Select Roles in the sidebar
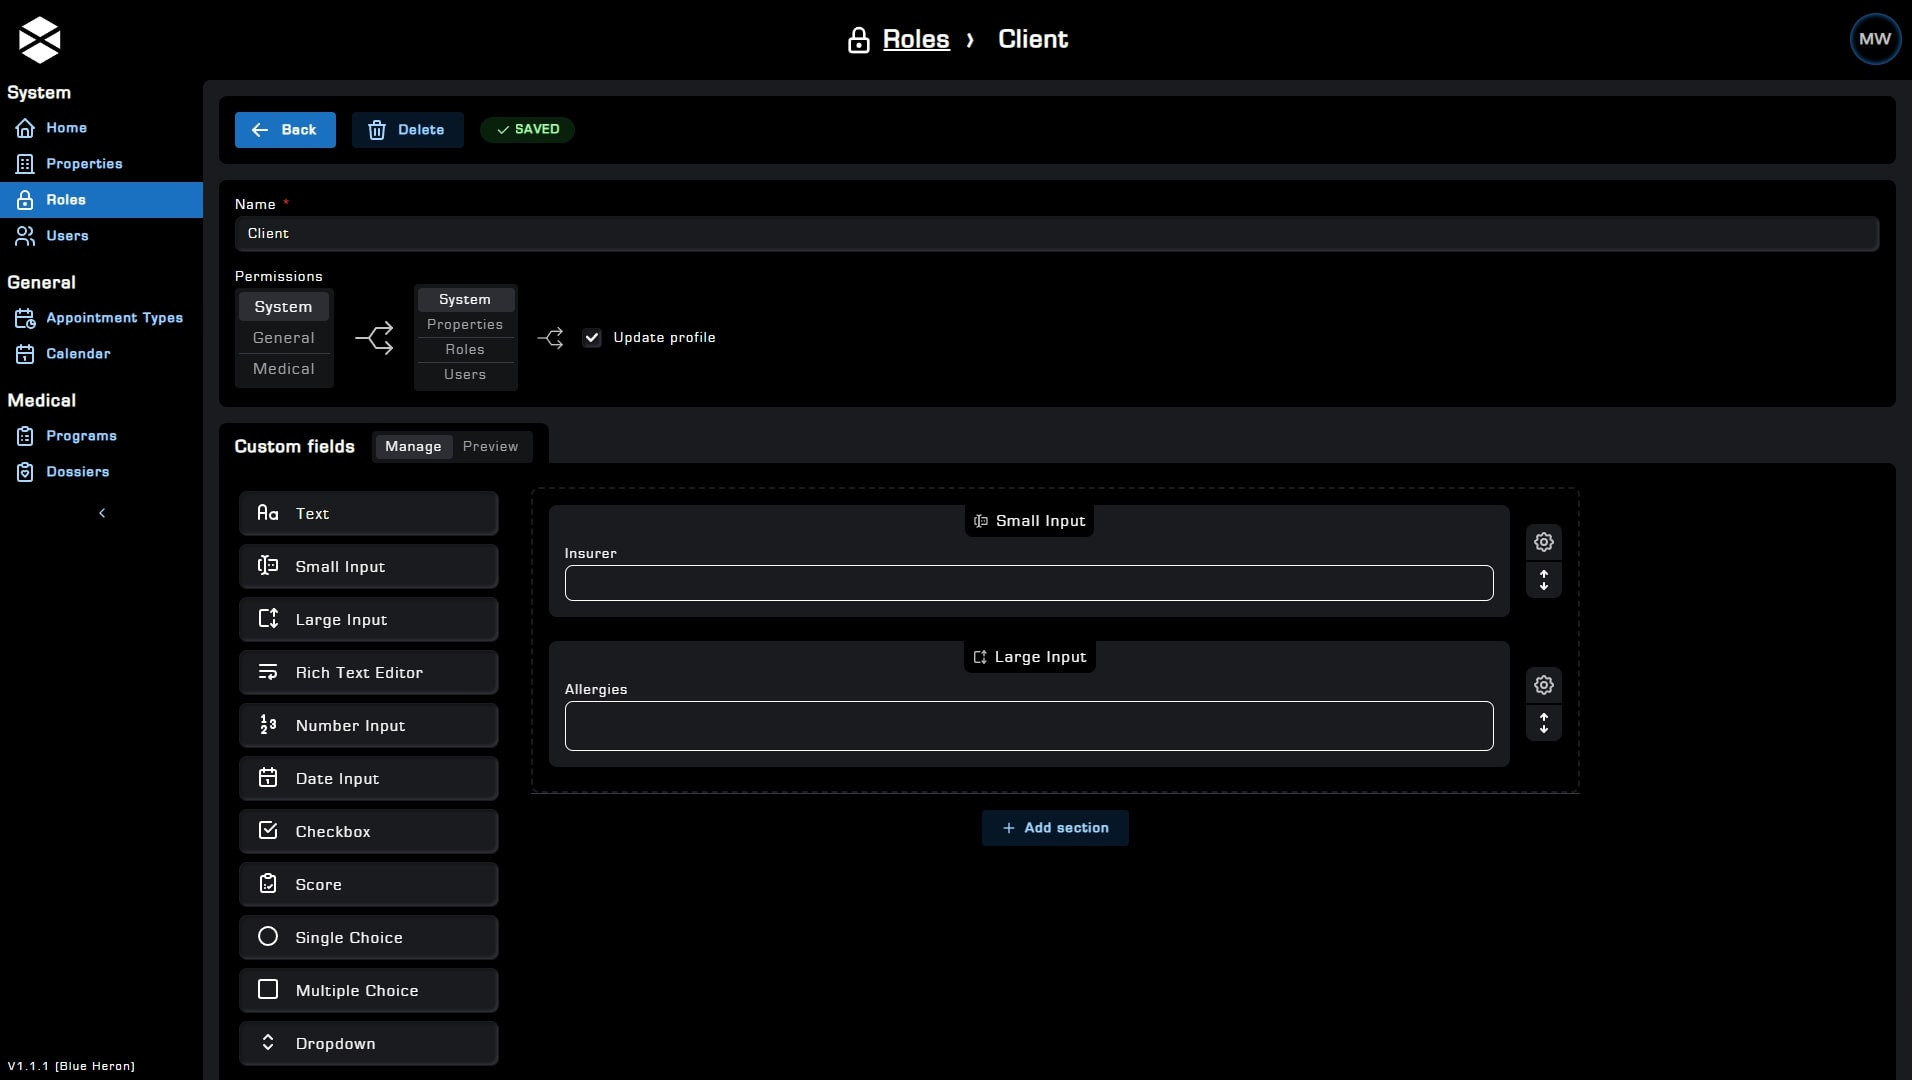This screenshot has width=1912, height=1080. coord(101,200)
